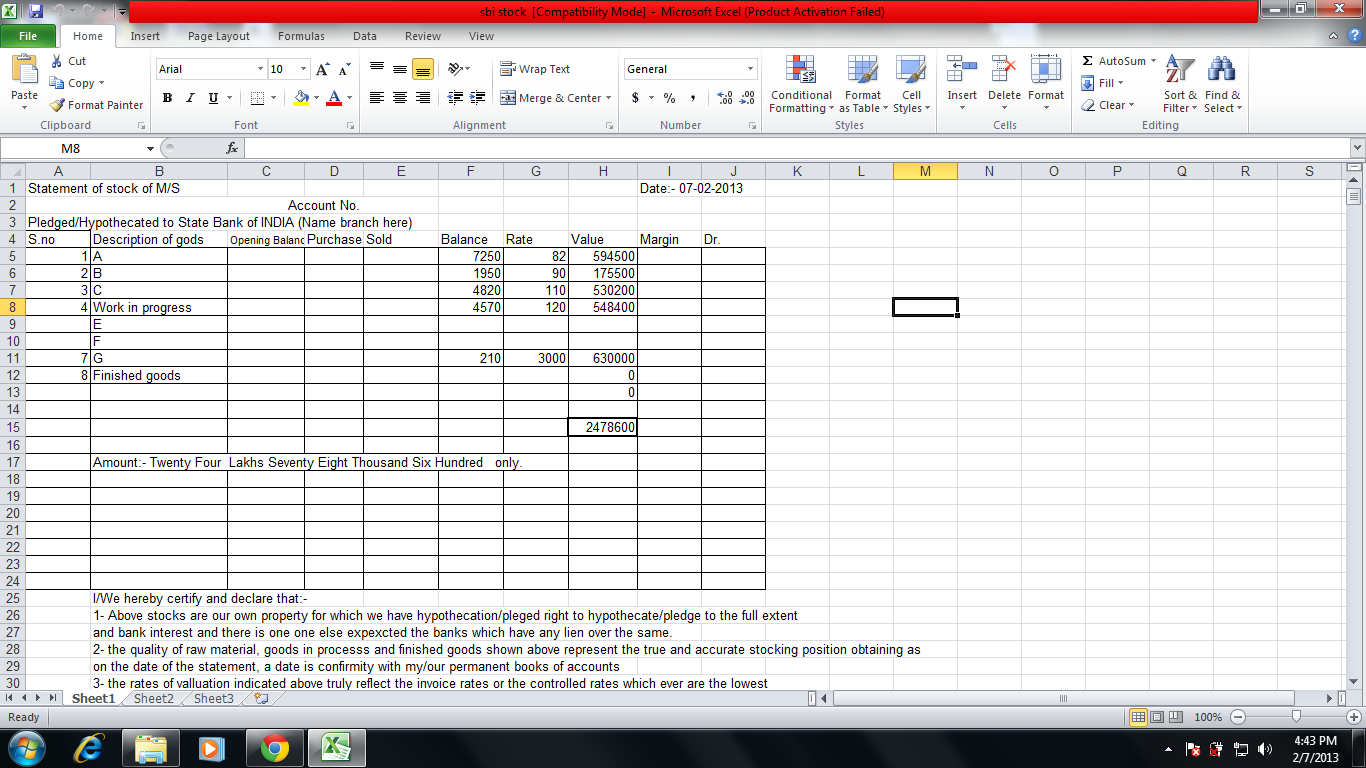This screenshot has width=1366, height=768.
Task: Decrease font size with Shrink Font icon
Action: click(x=344, y=69)
